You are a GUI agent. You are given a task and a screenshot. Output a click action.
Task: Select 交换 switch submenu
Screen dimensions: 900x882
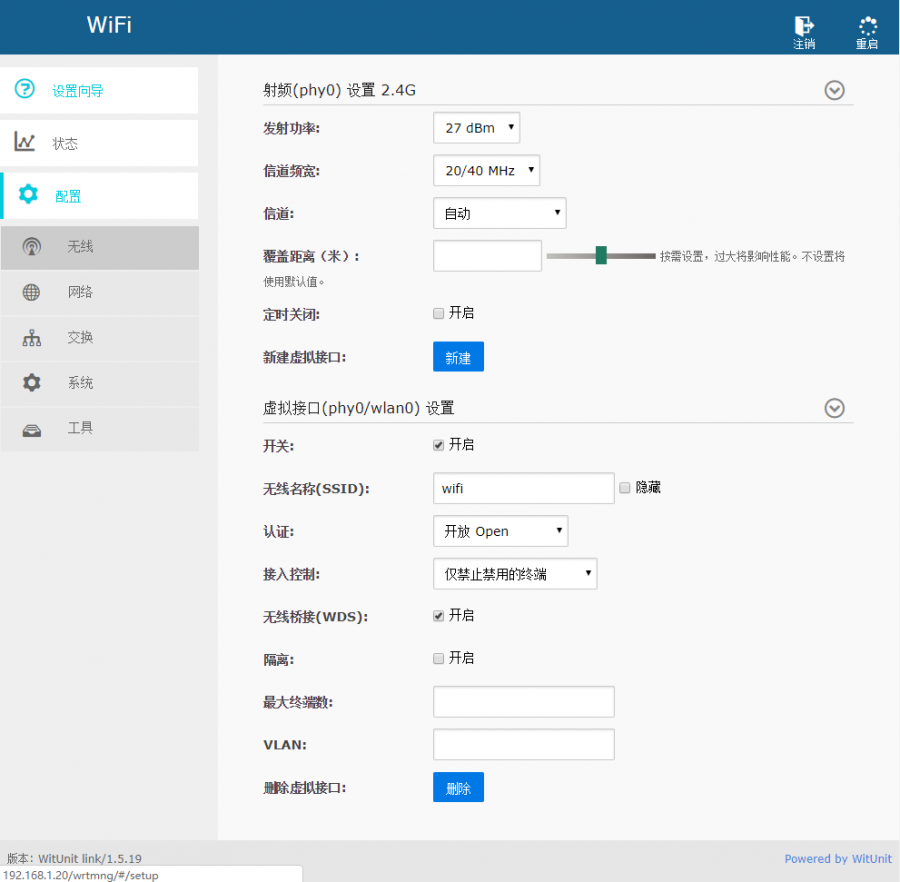100,339
